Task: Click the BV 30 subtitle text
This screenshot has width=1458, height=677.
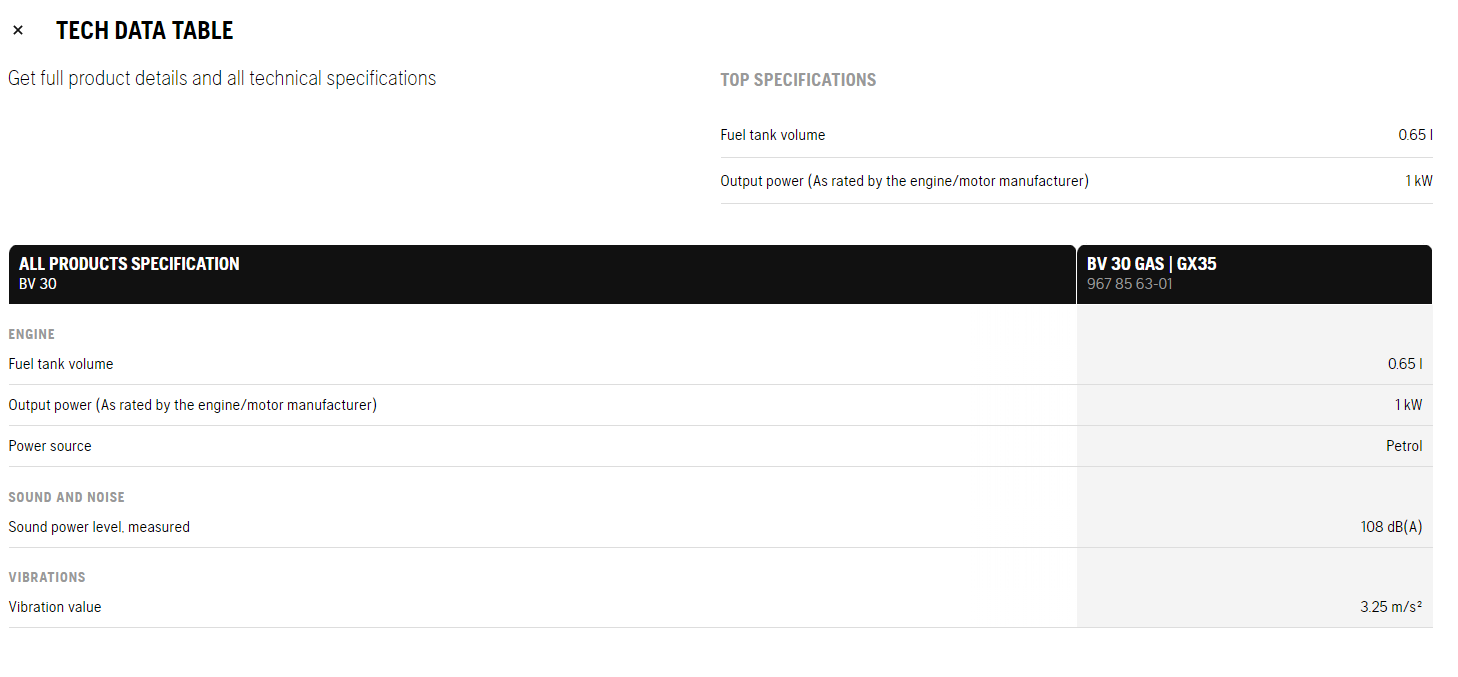Action: point(38,284)
